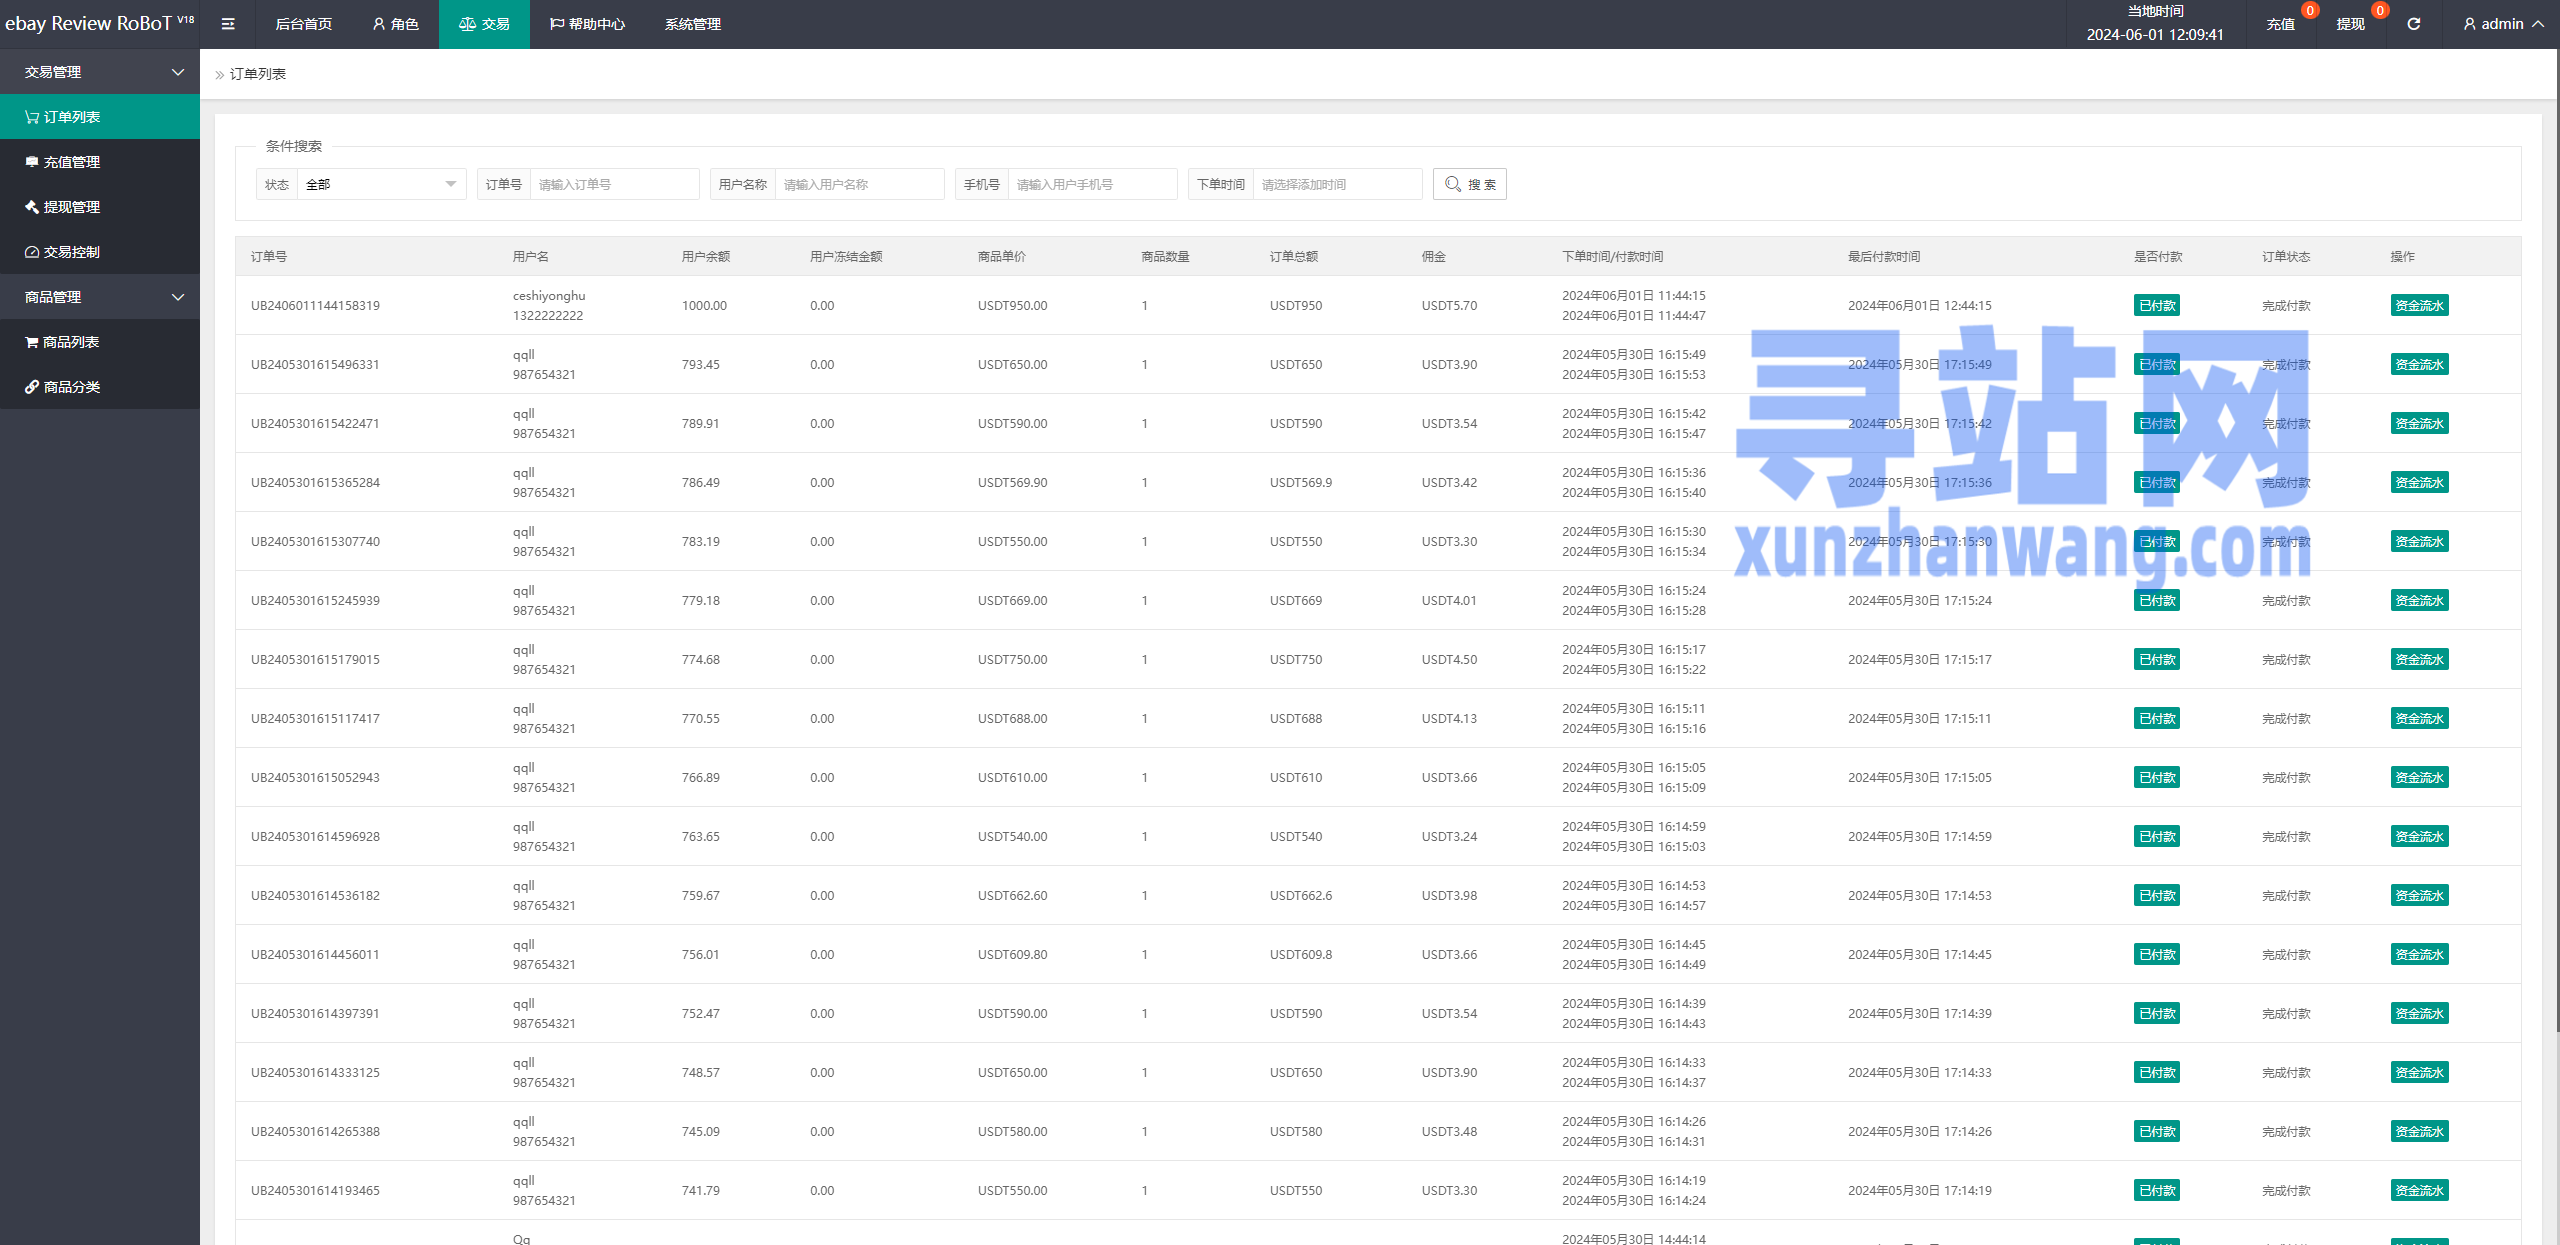
Task: Click the 充值 notification badge in header
Action: [x=2310, y=10]
